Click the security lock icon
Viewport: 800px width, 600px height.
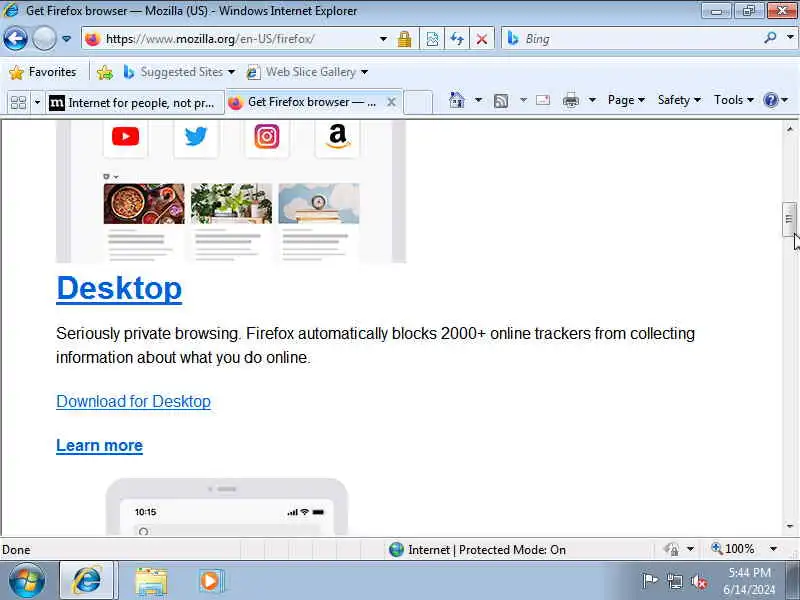click(405, 39)
